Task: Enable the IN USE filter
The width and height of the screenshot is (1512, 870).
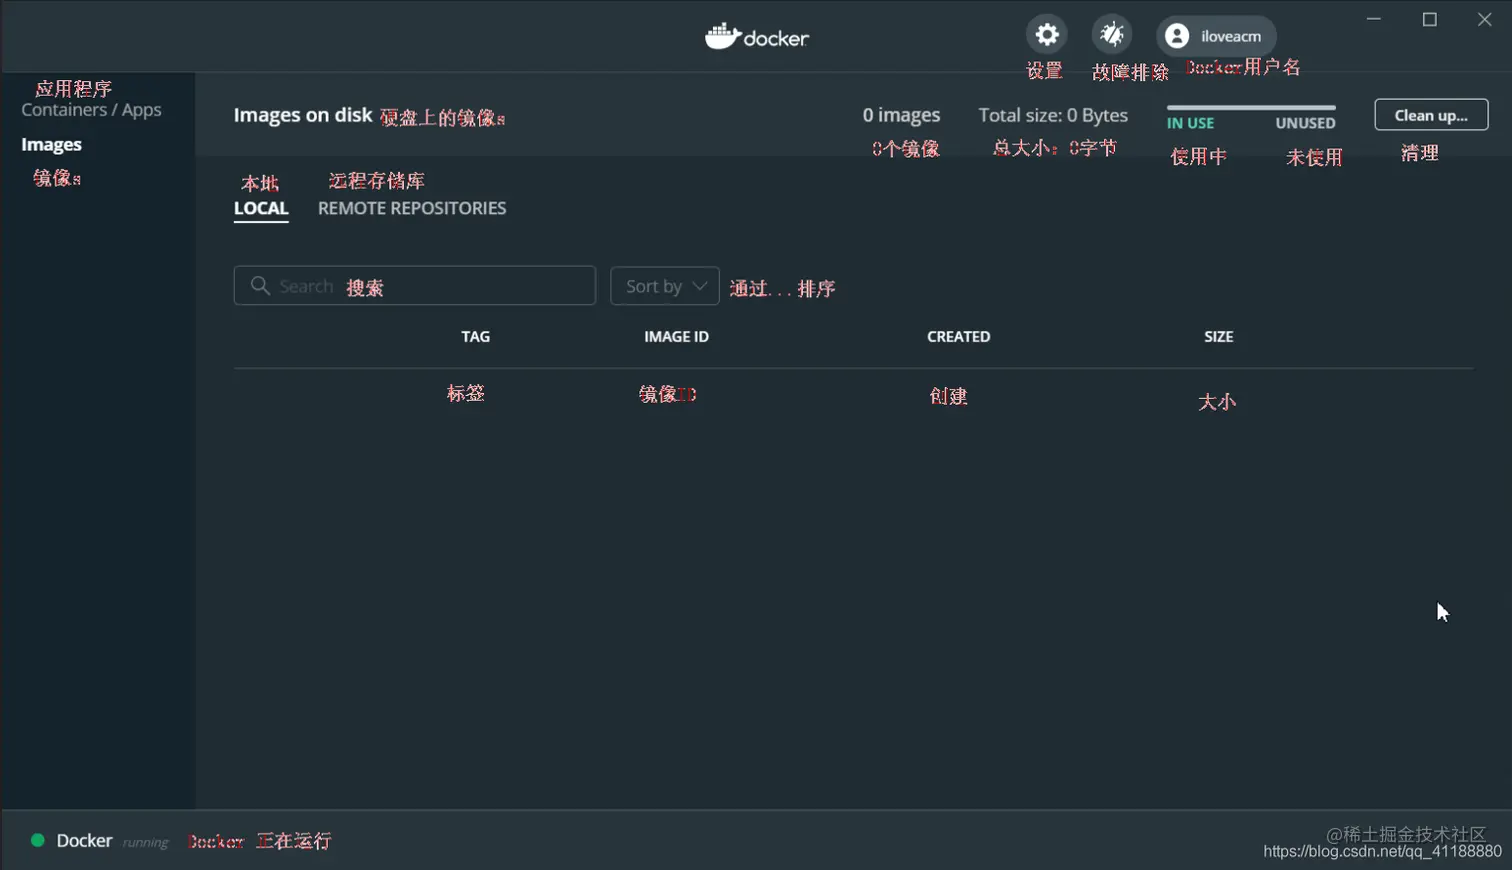Action: point(1190,122)
